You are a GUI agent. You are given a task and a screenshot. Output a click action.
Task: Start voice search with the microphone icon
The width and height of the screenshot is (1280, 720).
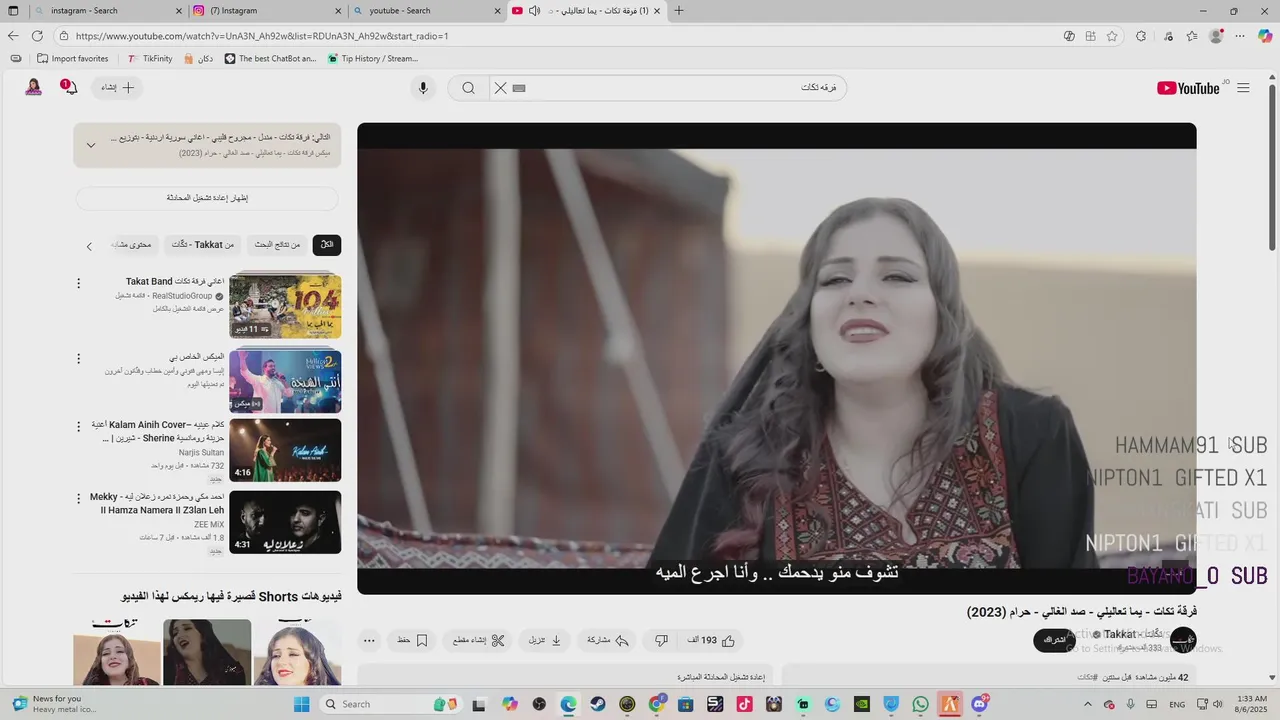(423, 88)
